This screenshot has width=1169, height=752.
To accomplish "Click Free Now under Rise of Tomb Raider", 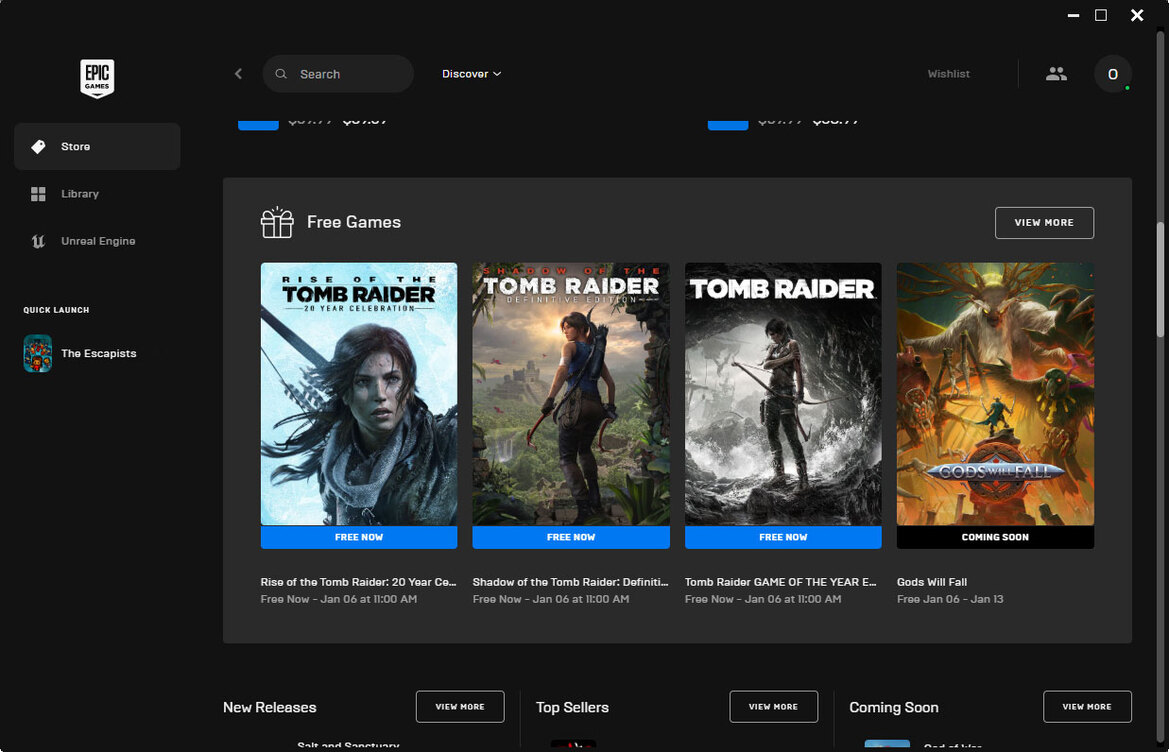I will click(359, 537).
